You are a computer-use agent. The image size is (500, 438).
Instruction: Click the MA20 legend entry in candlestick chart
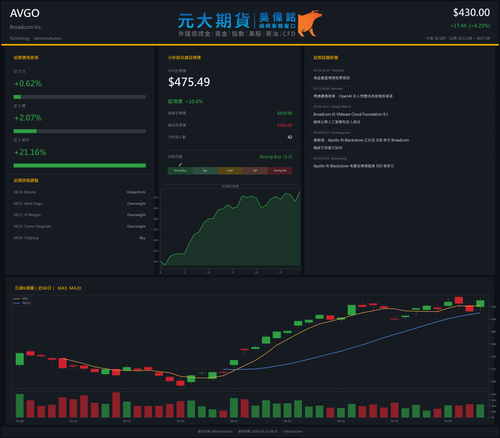pyautogui.click(x=22, y=303)
